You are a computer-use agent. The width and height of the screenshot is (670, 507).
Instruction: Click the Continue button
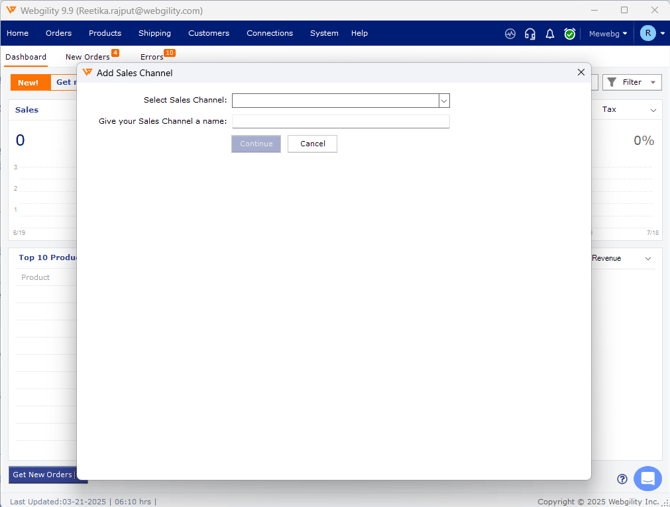point(256,144)
